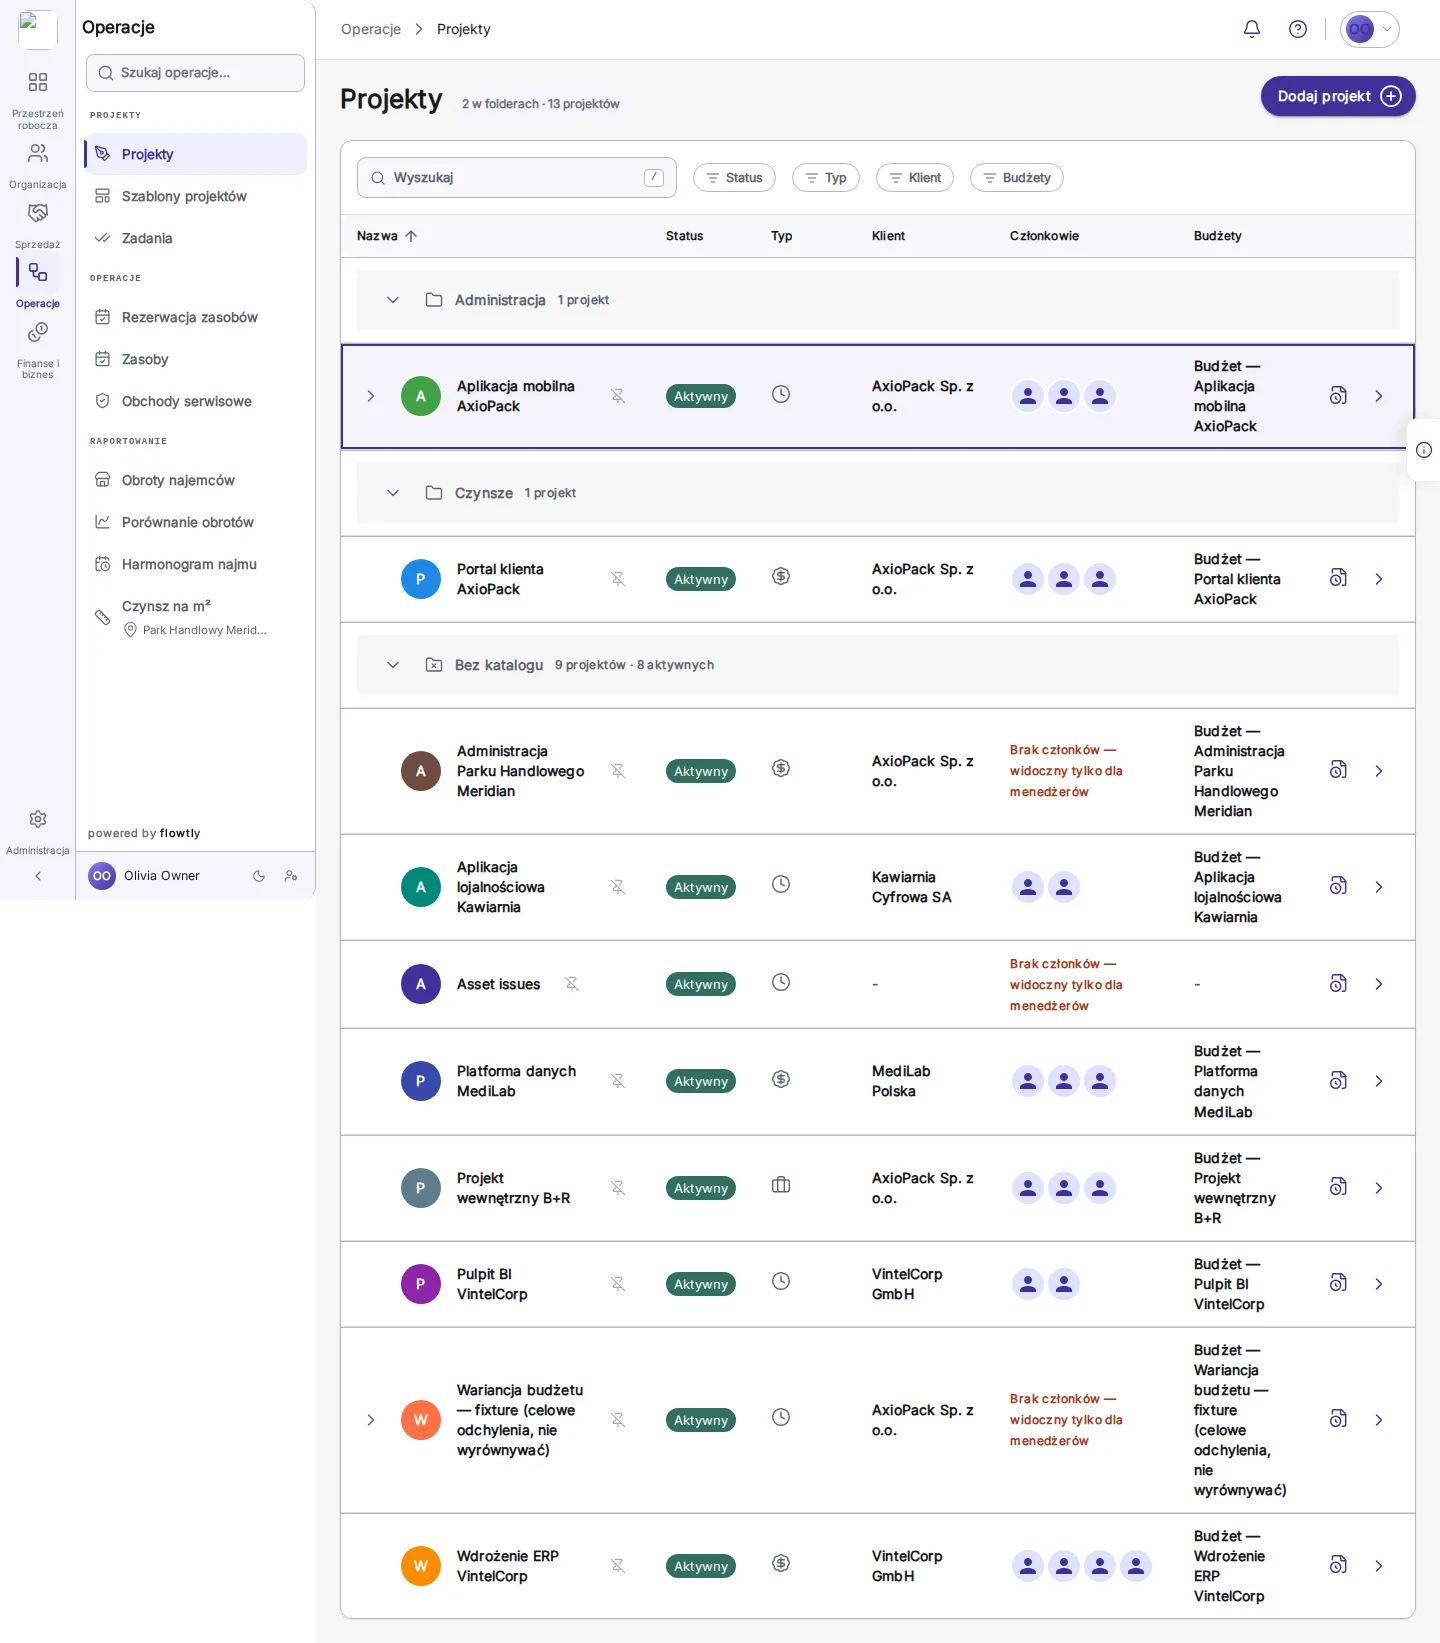1440x1643 pixels.
Task: Click the Dodaj projekt button
Action: coord(1338,96)
